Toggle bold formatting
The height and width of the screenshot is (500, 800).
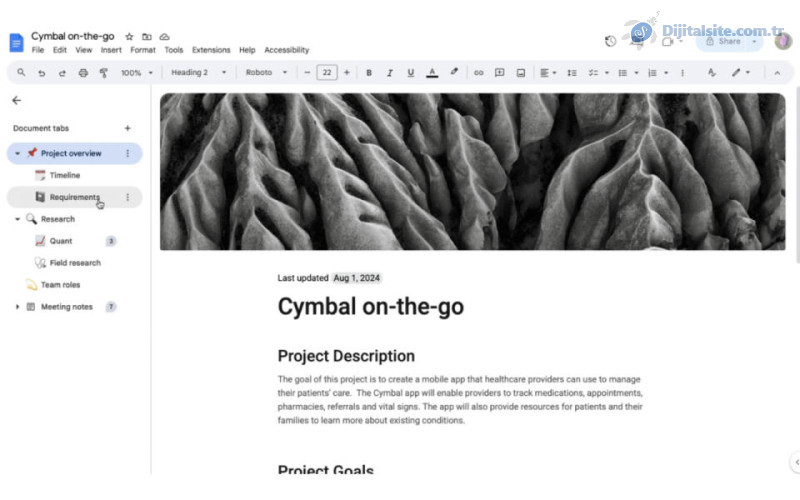click(369, 73)
